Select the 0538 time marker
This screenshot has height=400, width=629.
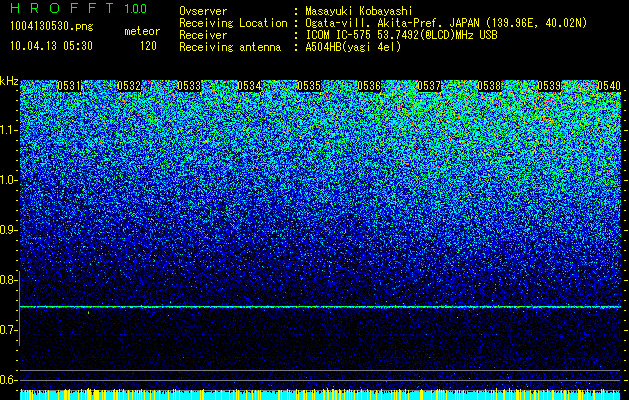[x=489, y=86]
